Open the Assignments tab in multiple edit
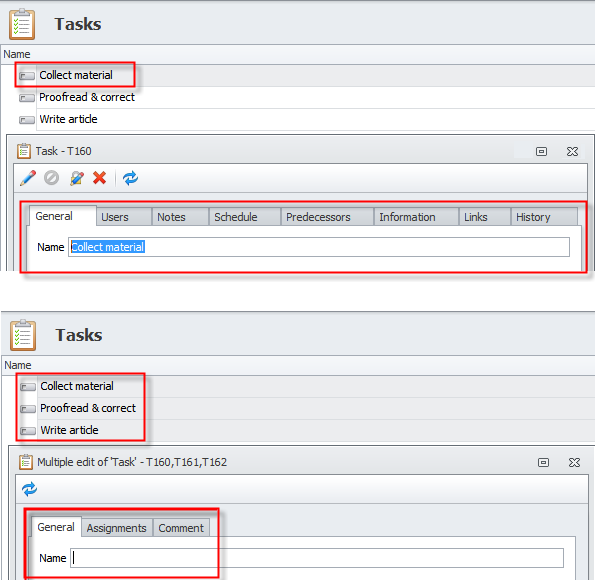This screenshot has height=580, width=596. click(117, 528)
